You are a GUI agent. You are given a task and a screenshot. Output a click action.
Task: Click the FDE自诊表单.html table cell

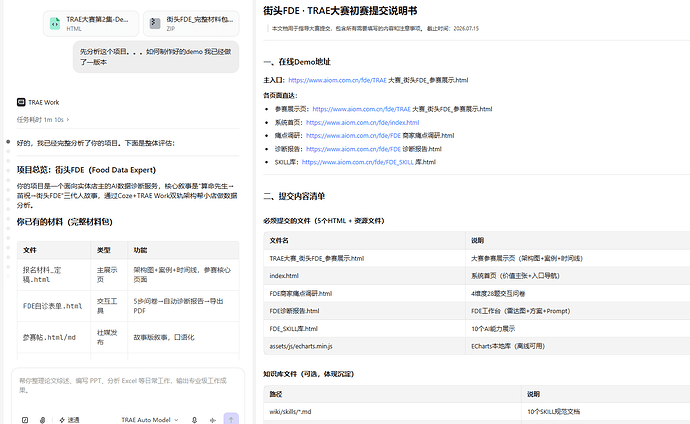(x=54, y=306)
